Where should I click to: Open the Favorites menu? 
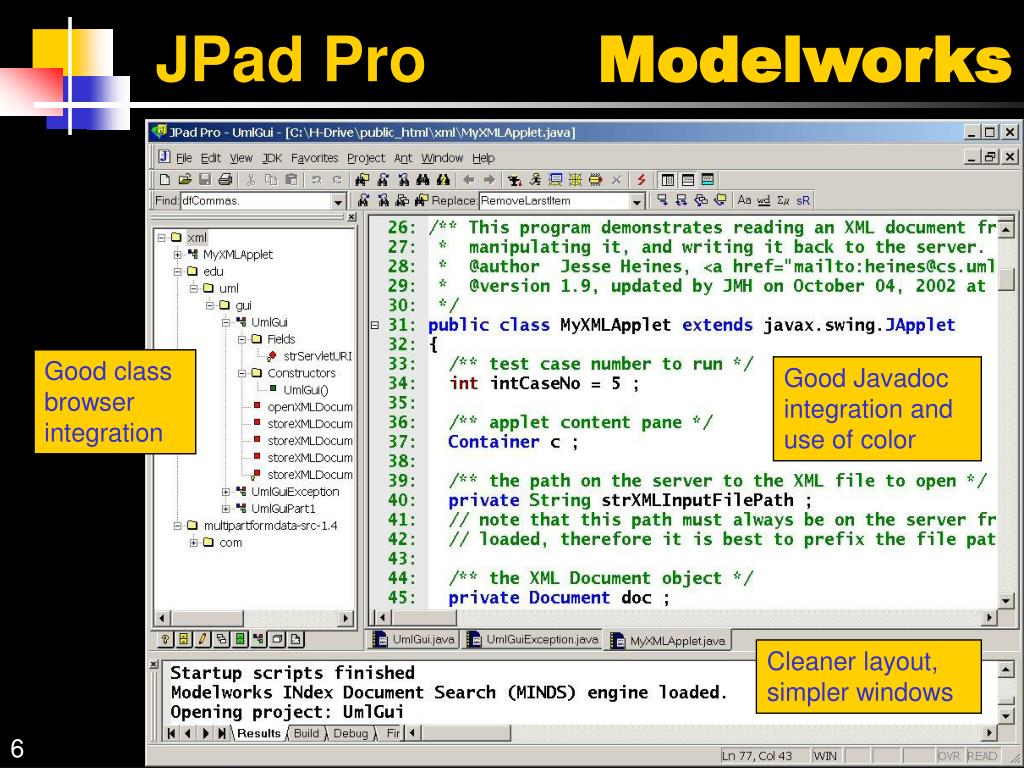pyautogui.click(x=315, y=158)
